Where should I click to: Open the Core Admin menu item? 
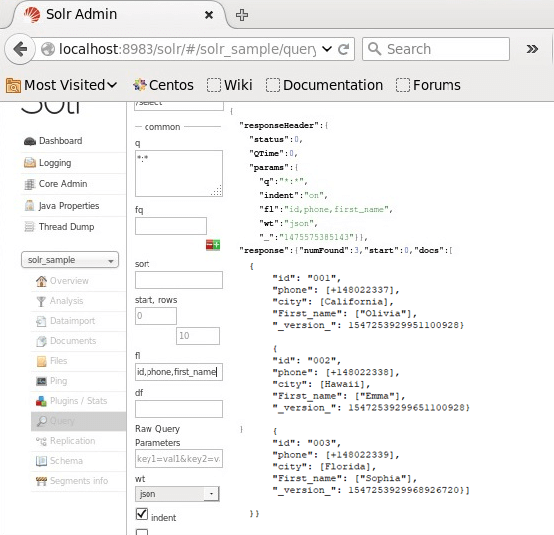click(x=63, y=184)
